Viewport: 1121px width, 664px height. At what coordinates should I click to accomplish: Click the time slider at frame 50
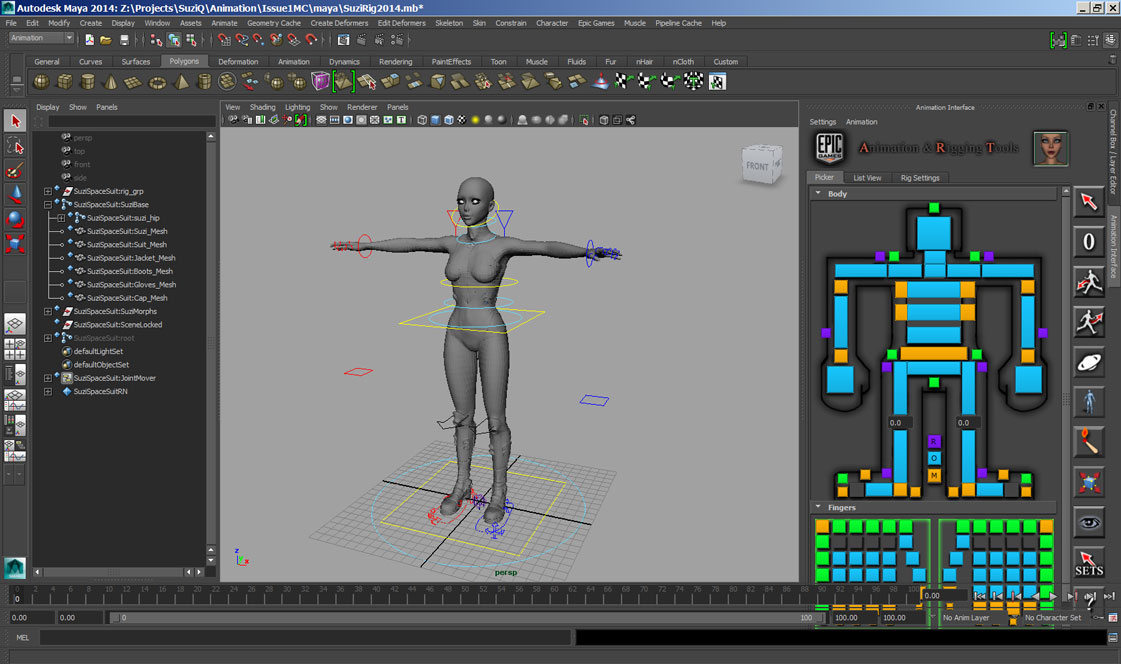[465, 595]
